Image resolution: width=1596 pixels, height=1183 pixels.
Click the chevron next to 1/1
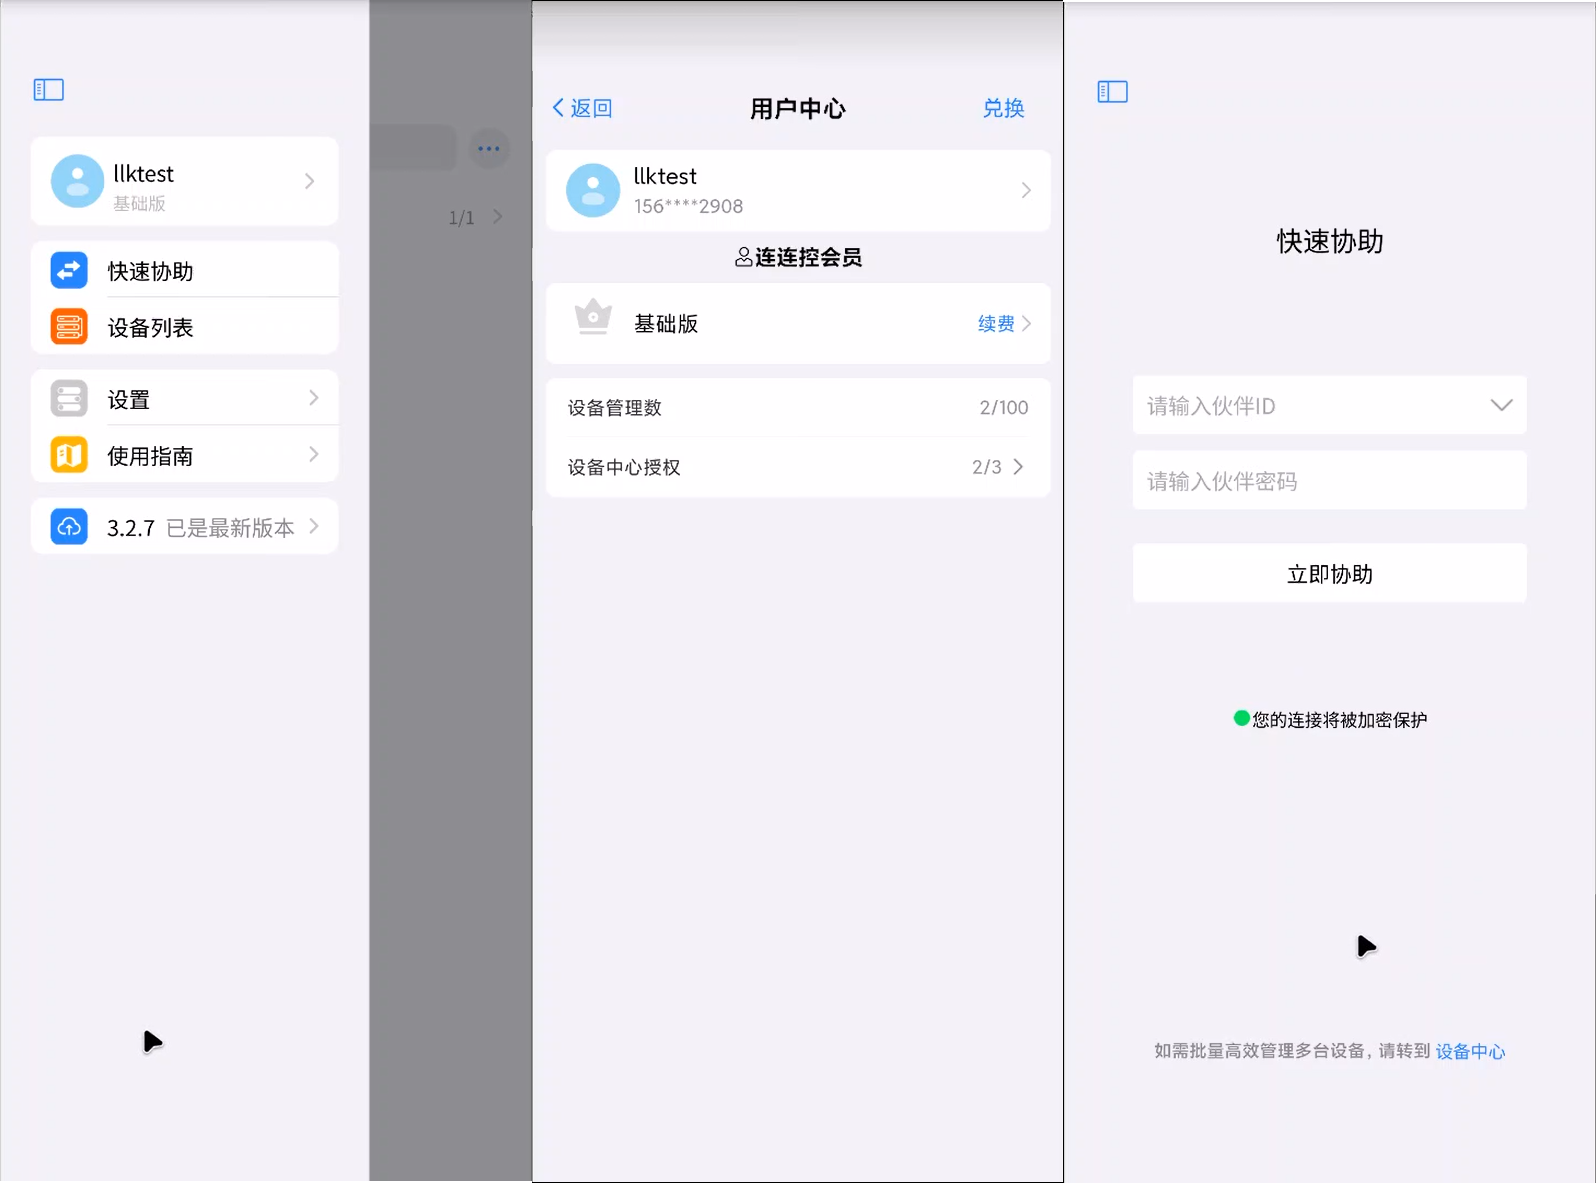pos(497,216)
